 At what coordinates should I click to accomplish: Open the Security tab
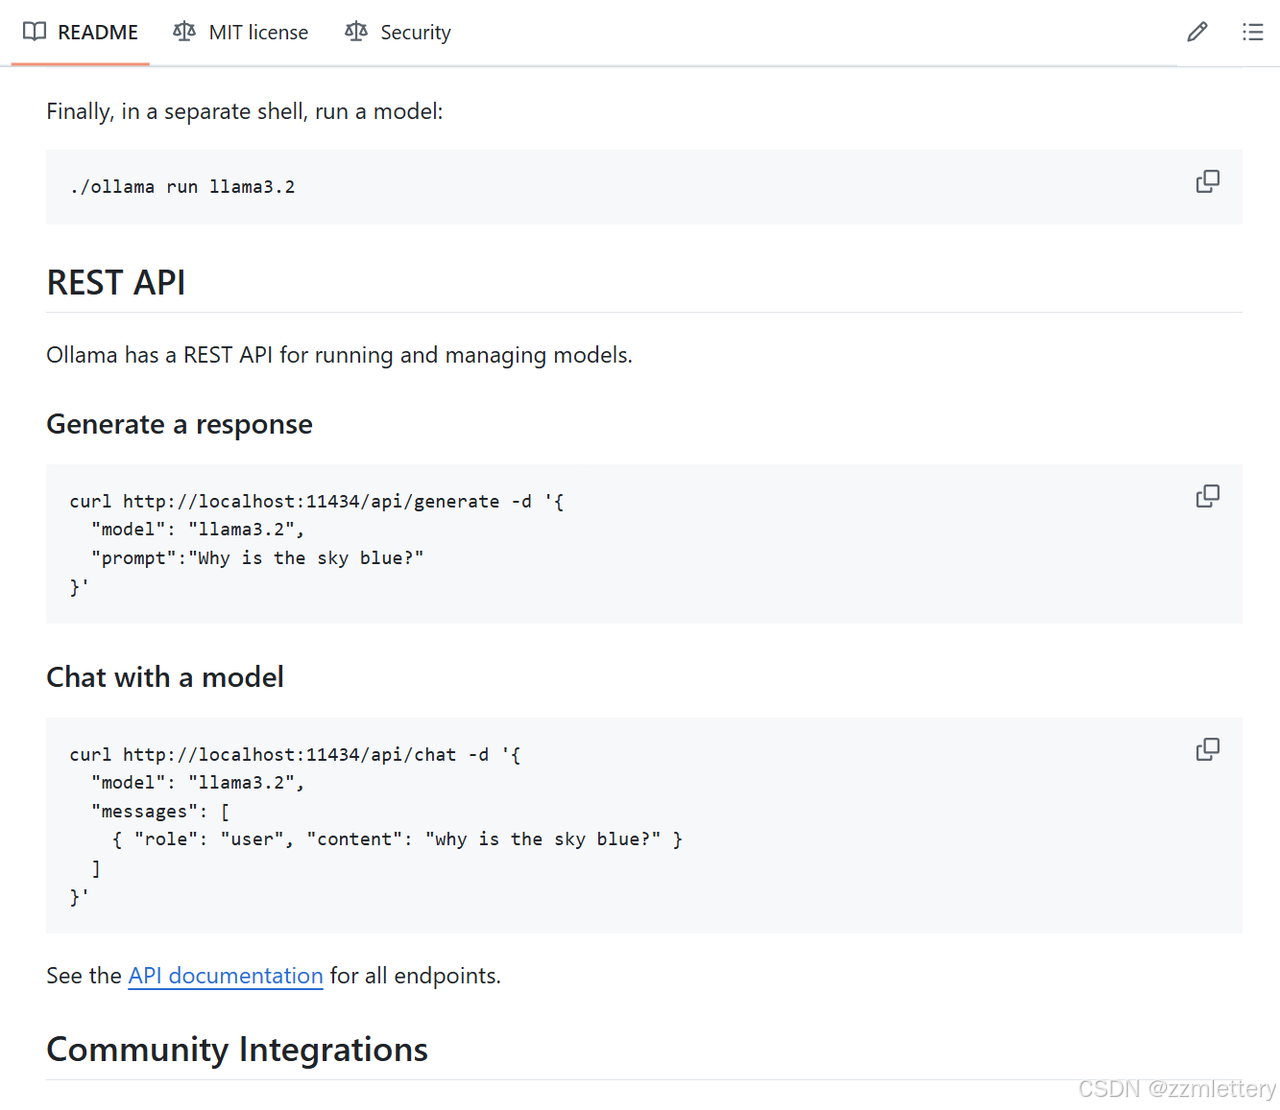(397, 32)
